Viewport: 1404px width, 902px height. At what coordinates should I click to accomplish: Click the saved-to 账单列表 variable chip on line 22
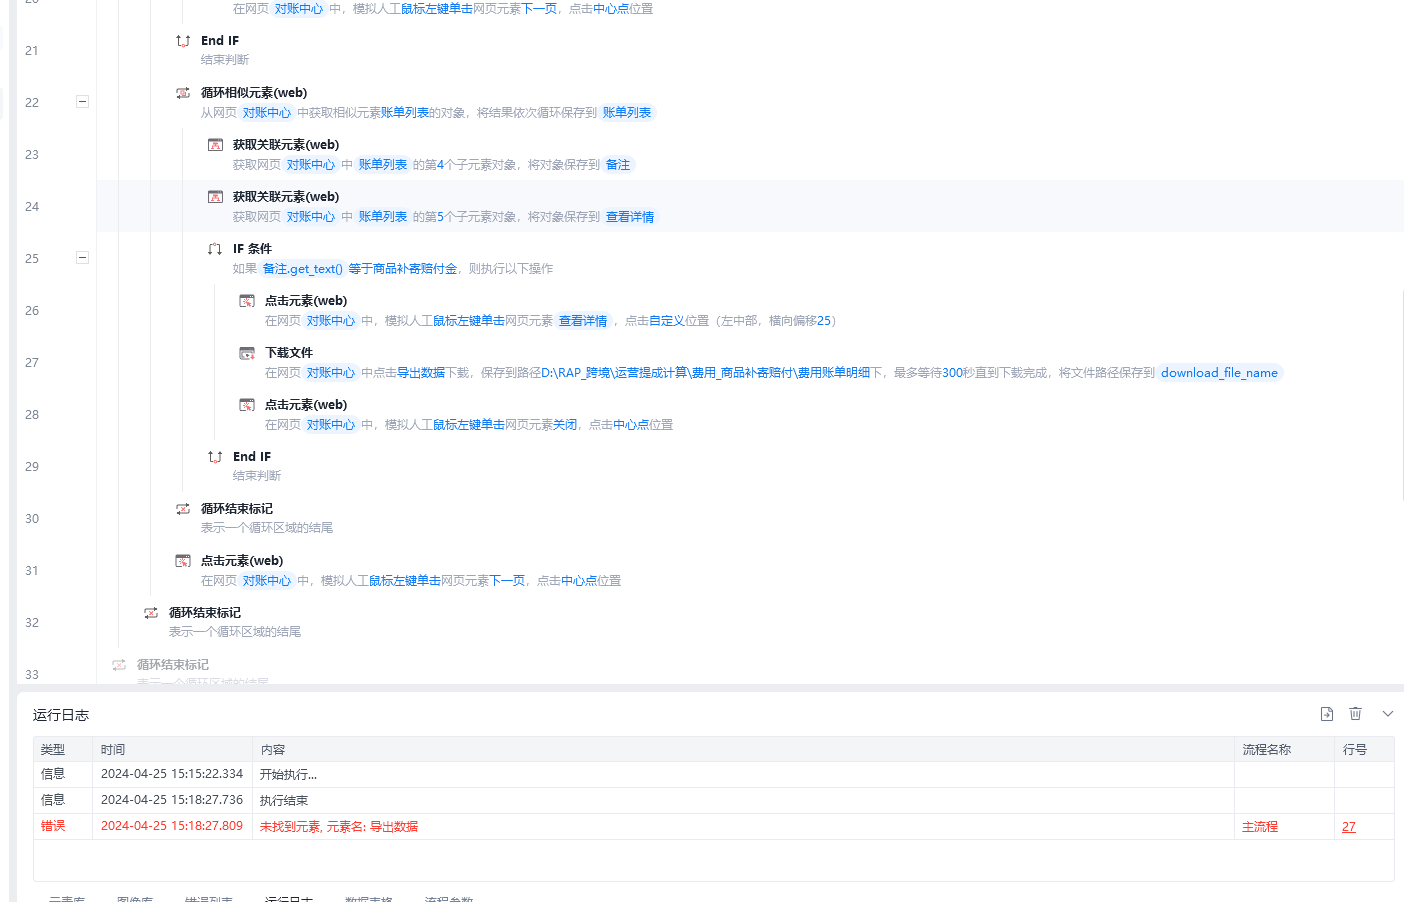click(627, 113)
